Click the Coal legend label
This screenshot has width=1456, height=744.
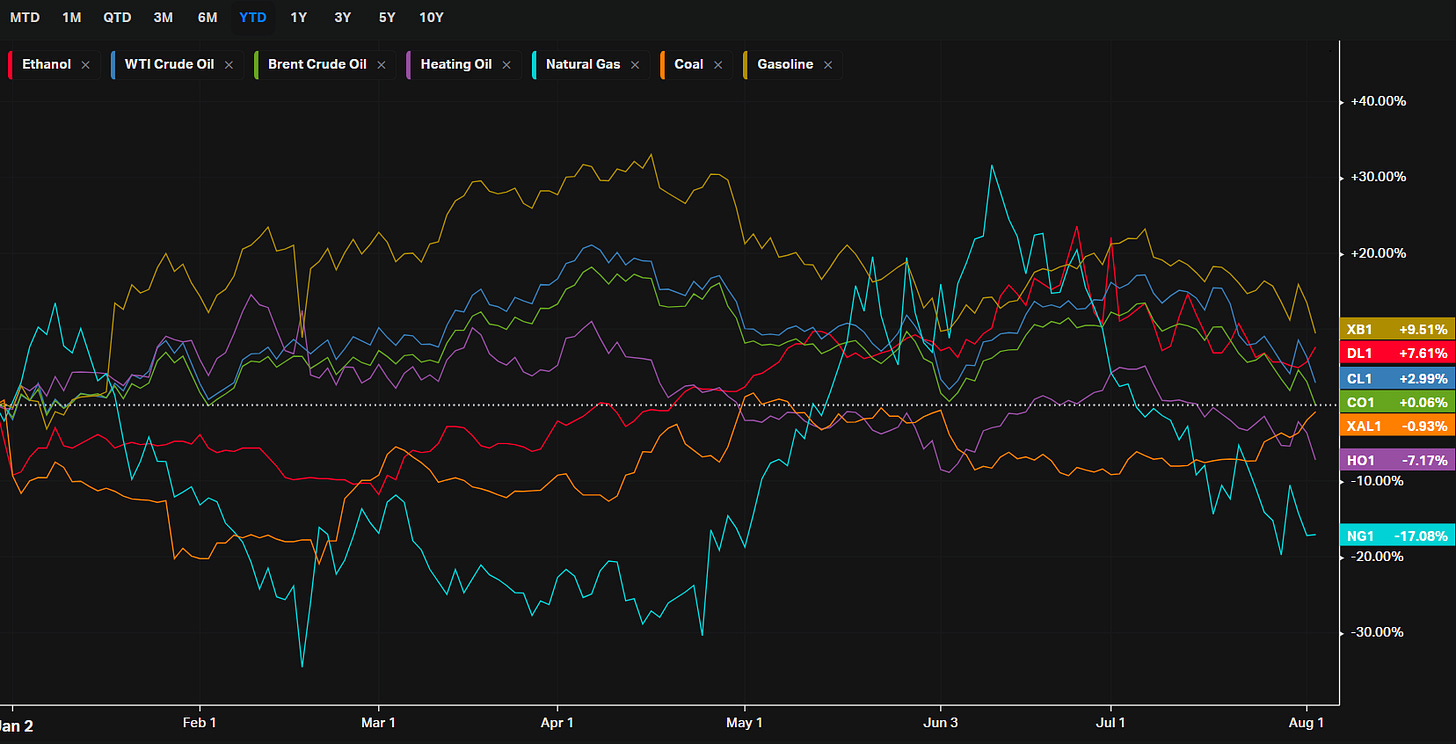tap(689, 65)
